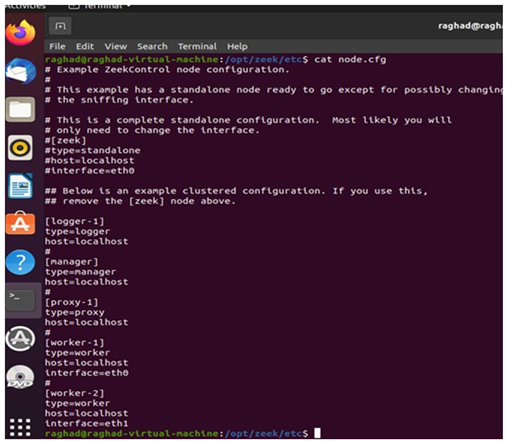Open the Edit menu
The image size is (505, 442).
point(85,46)
